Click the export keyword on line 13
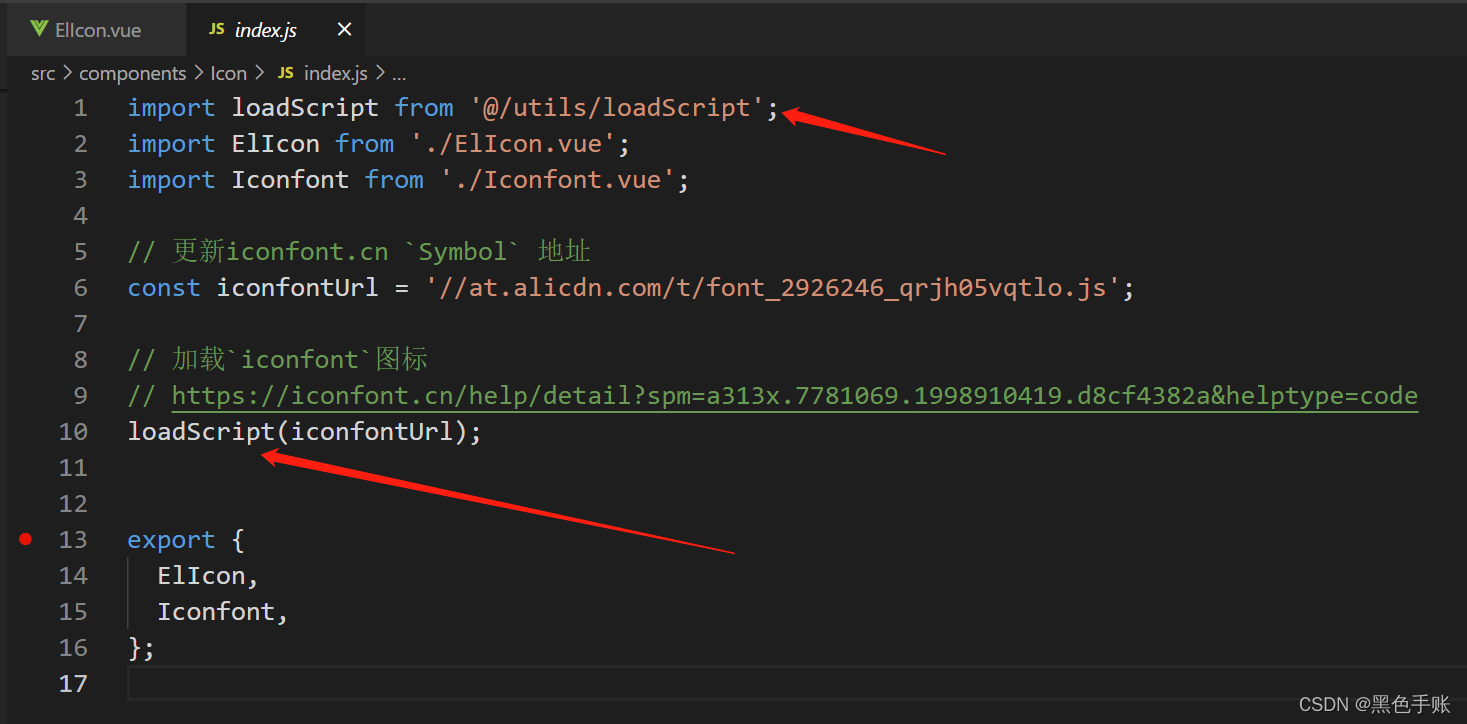1467x724 pixels. click(170, 539)
